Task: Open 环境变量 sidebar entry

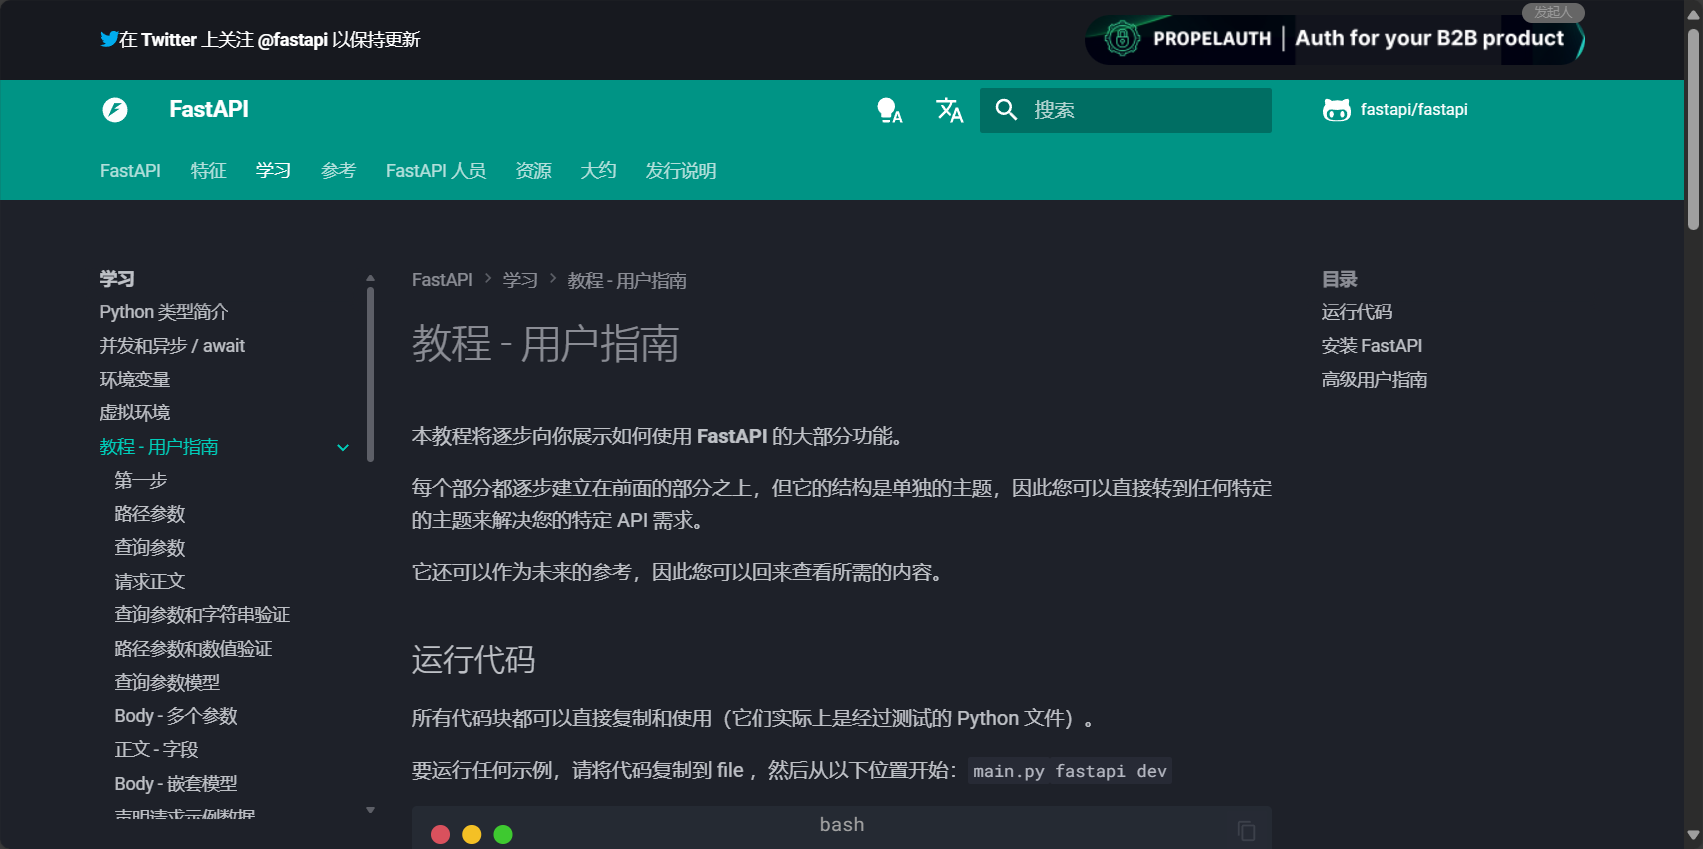Action: pyautogui.click(x=135, y=380)
